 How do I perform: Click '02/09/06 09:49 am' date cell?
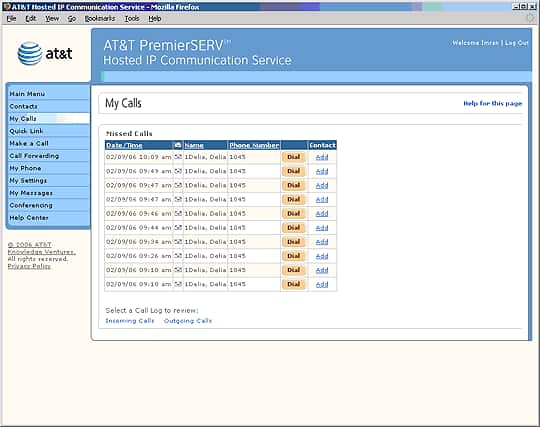[x=138, y=171]
